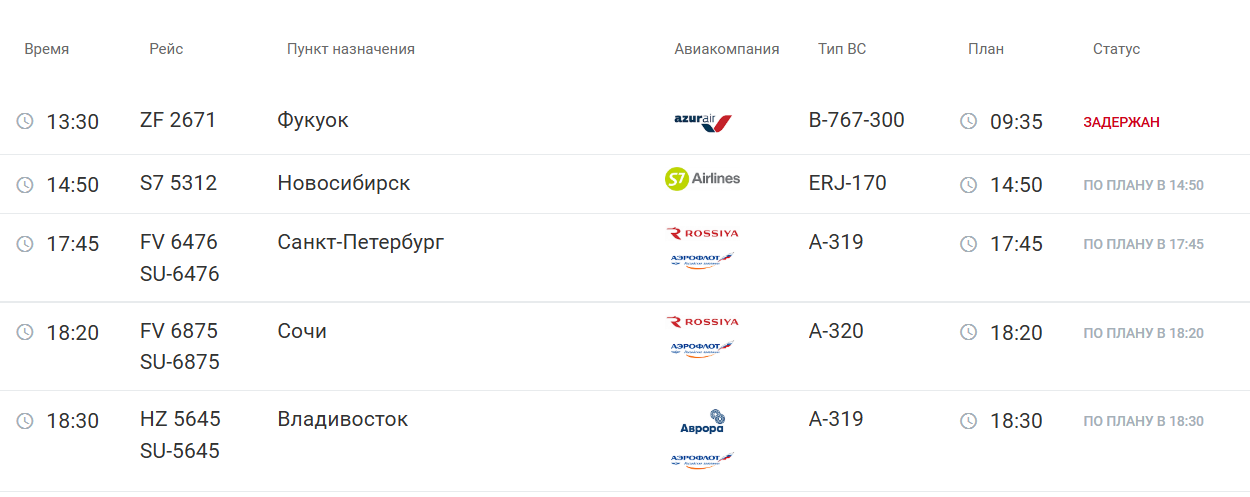Screen dimensions: 1250x497
Task: Click the Статус column header
Action: (x=1116, y=49)
